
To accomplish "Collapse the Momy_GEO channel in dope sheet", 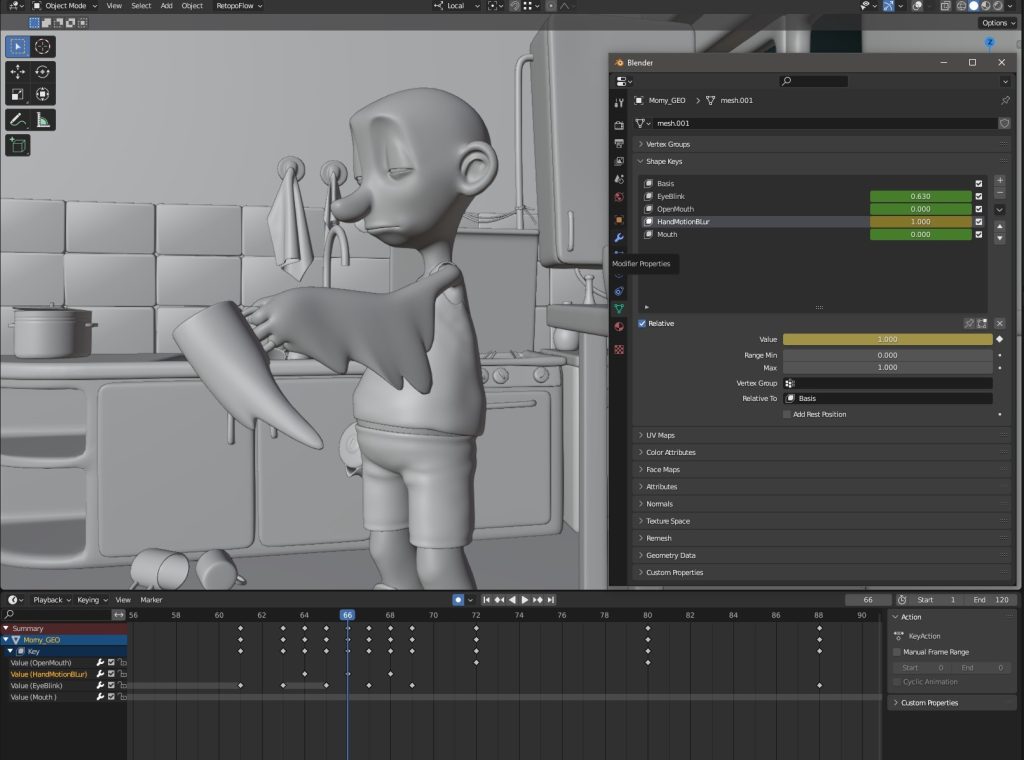I will 6,640.
